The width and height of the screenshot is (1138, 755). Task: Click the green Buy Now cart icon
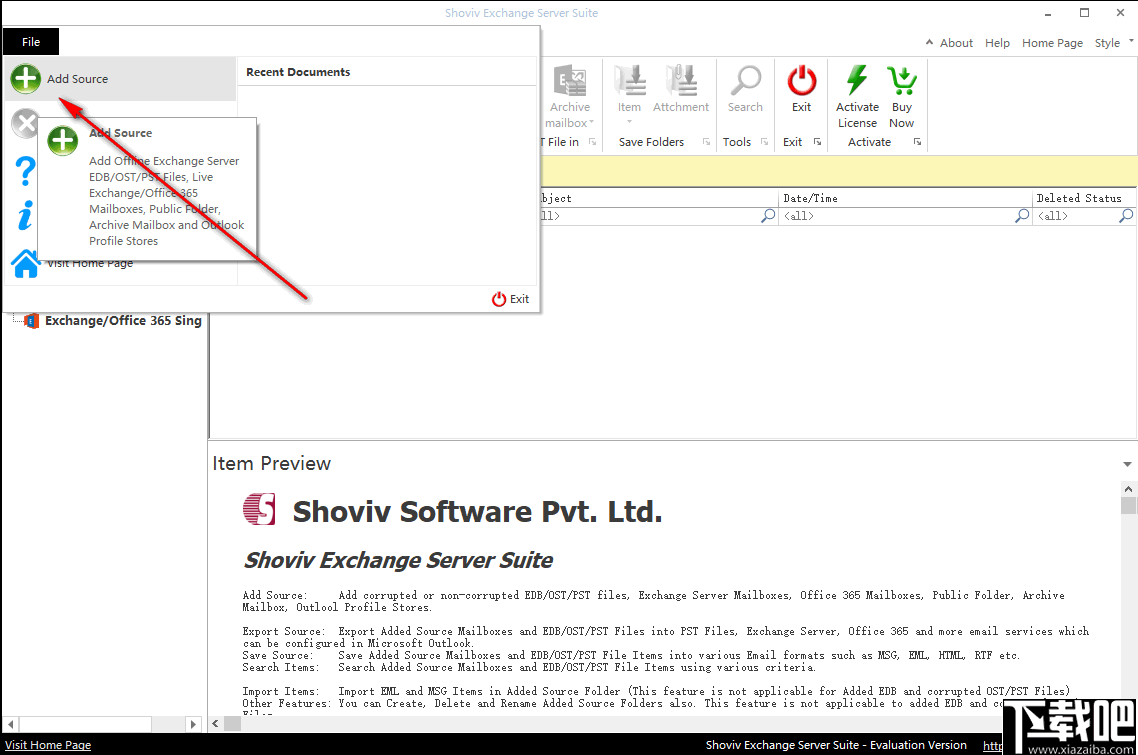[901, 80]
